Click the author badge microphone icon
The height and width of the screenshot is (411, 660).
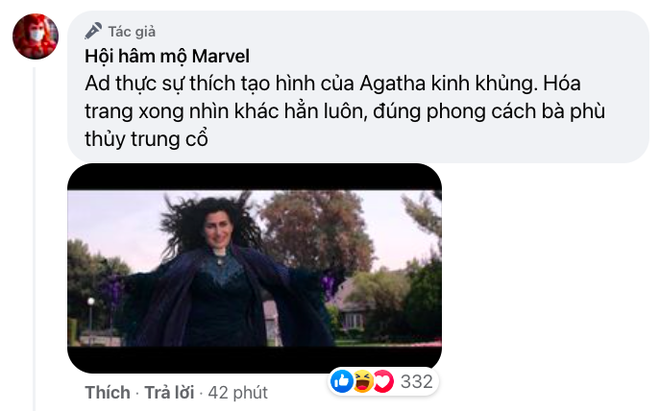[93, 31]
